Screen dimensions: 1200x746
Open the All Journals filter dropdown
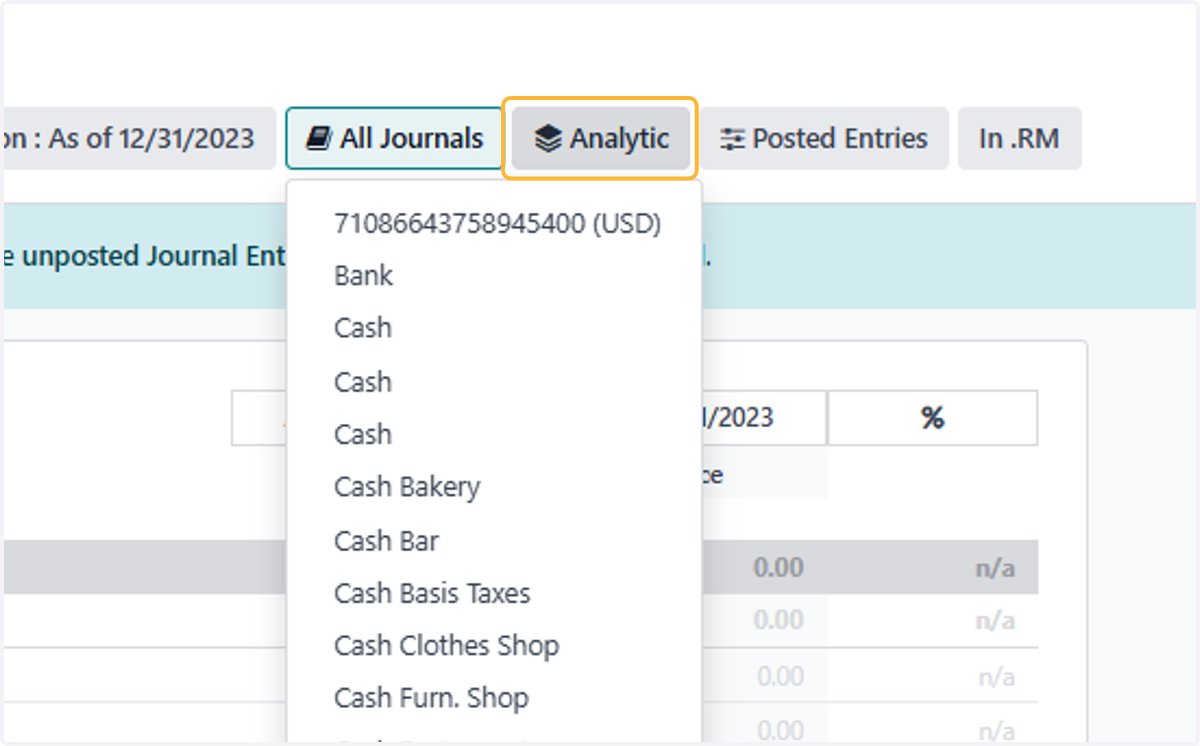coord(394,138)
